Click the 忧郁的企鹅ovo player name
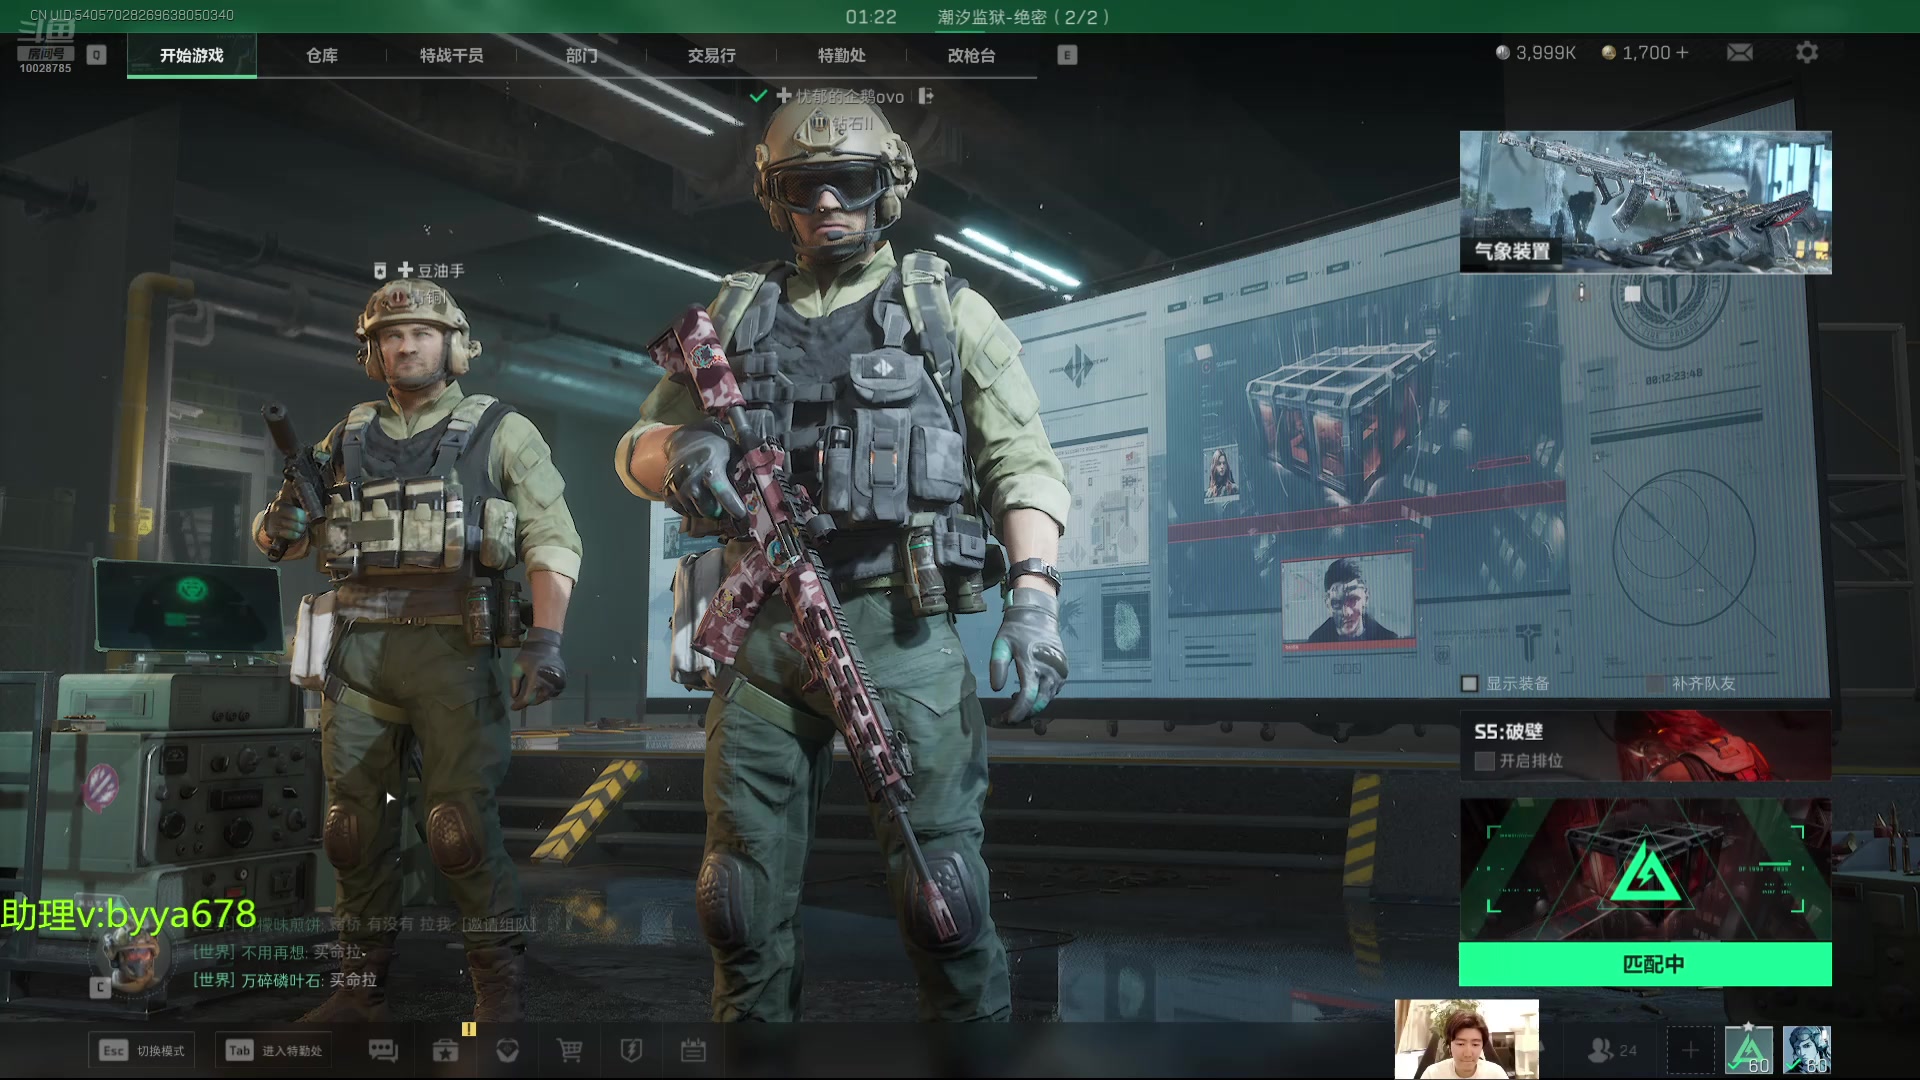 coord(850,96)
